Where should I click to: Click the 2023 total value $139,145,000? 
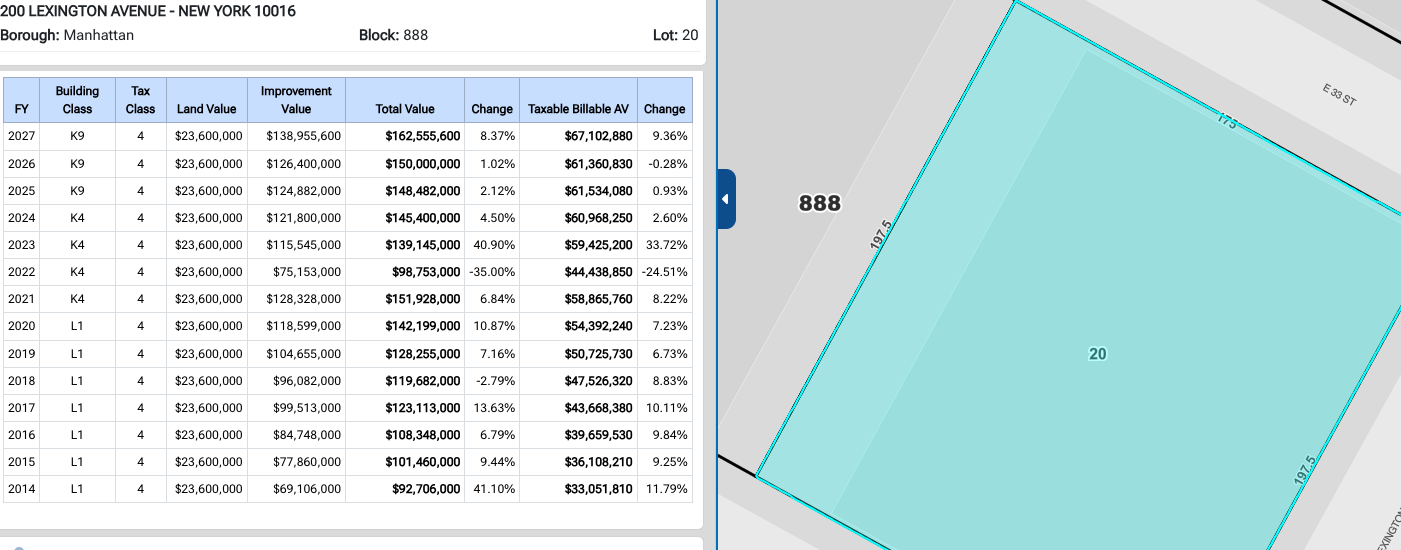pyautogui.click(x=423, y=245)
